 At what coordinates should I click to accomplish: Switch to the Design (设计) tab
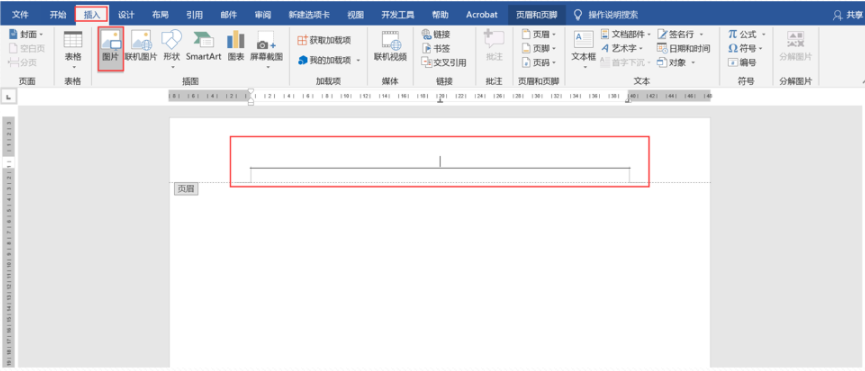pyautogui.click(x=126, y=15)
